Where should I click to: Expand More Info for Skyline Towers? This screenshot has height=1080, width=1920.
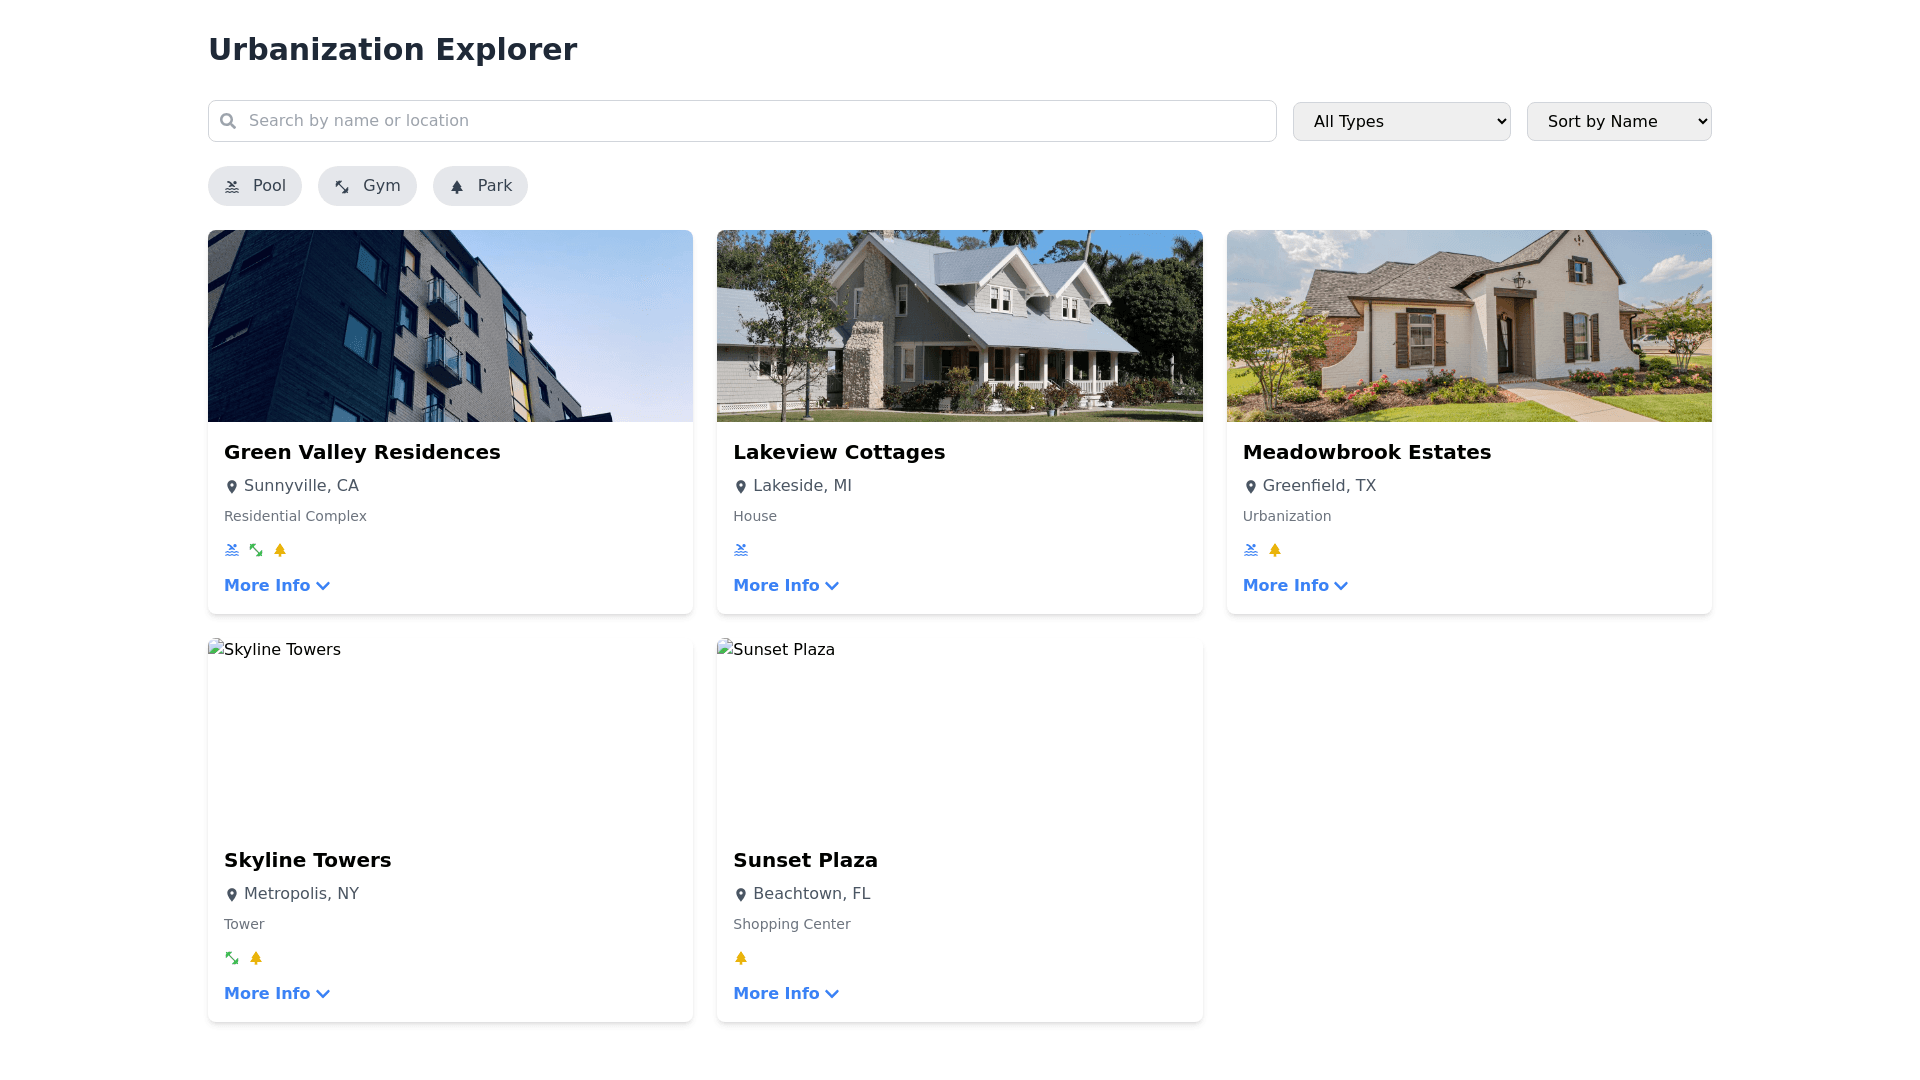(x=277, y=994)
